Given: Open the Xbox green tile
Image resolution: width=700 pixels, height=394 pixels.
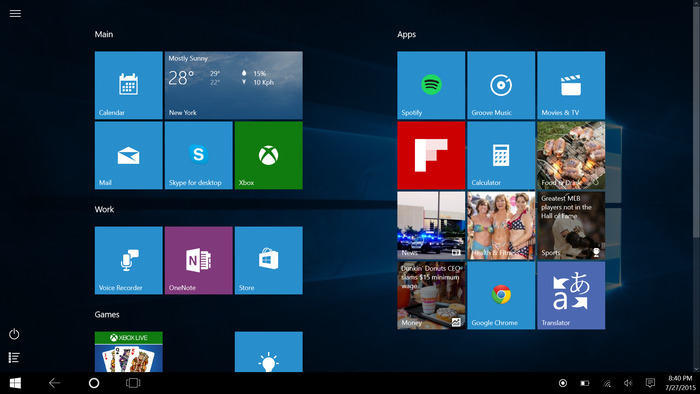Looking at the screenshot, I should click(268, 155).
